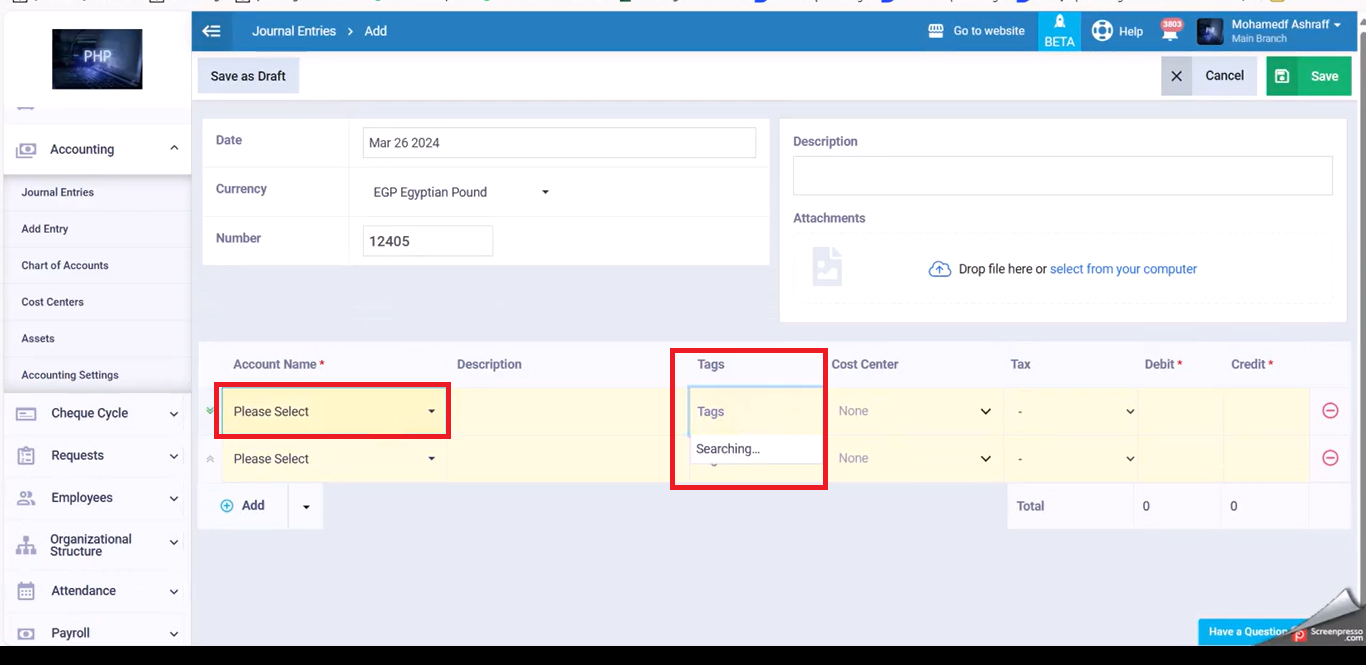Open the Help lifebuoy icon
This screenshot has width=1366, height=665.
point(1102,31)
